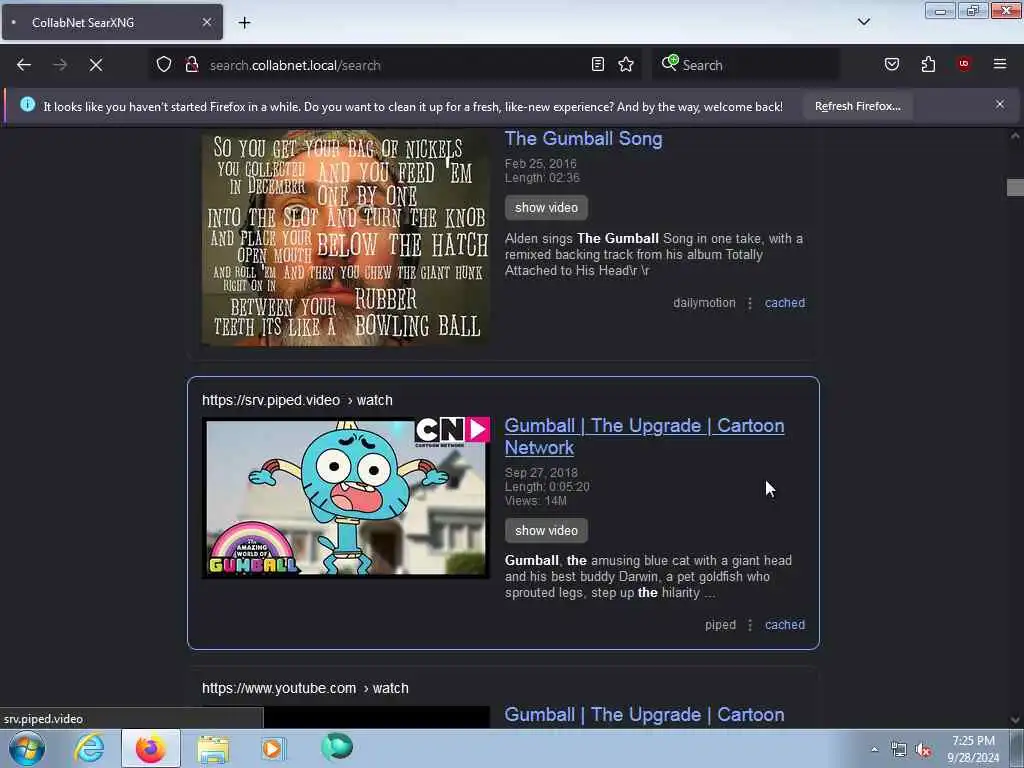Go back with the browser back arrow
The width and height of the screenshot is (1024, 768).
point(24,65)
